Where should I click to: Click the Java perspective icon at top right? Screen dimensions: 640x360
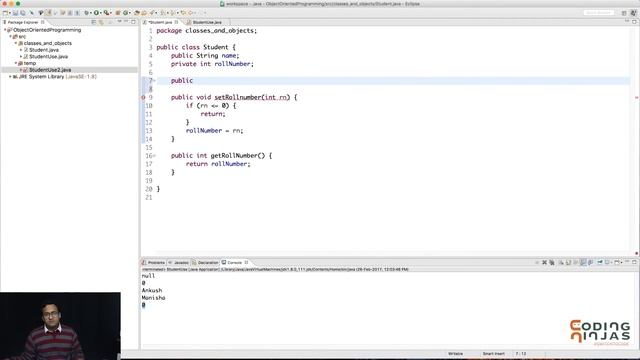tap(633, 13)
